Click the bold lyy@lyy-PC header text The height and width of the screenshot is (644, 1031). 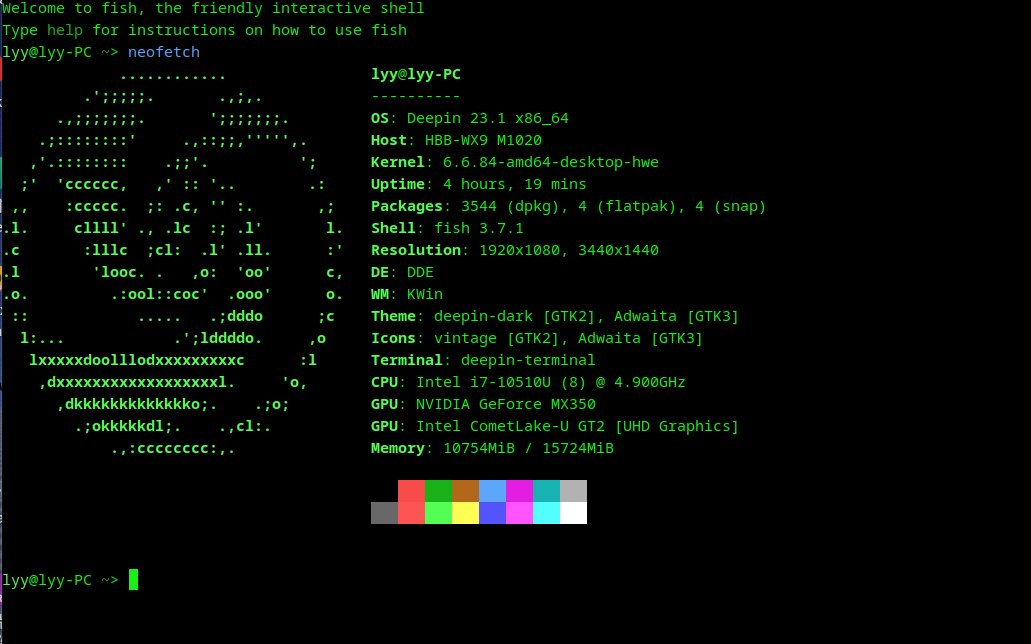(x=416, y=74)
